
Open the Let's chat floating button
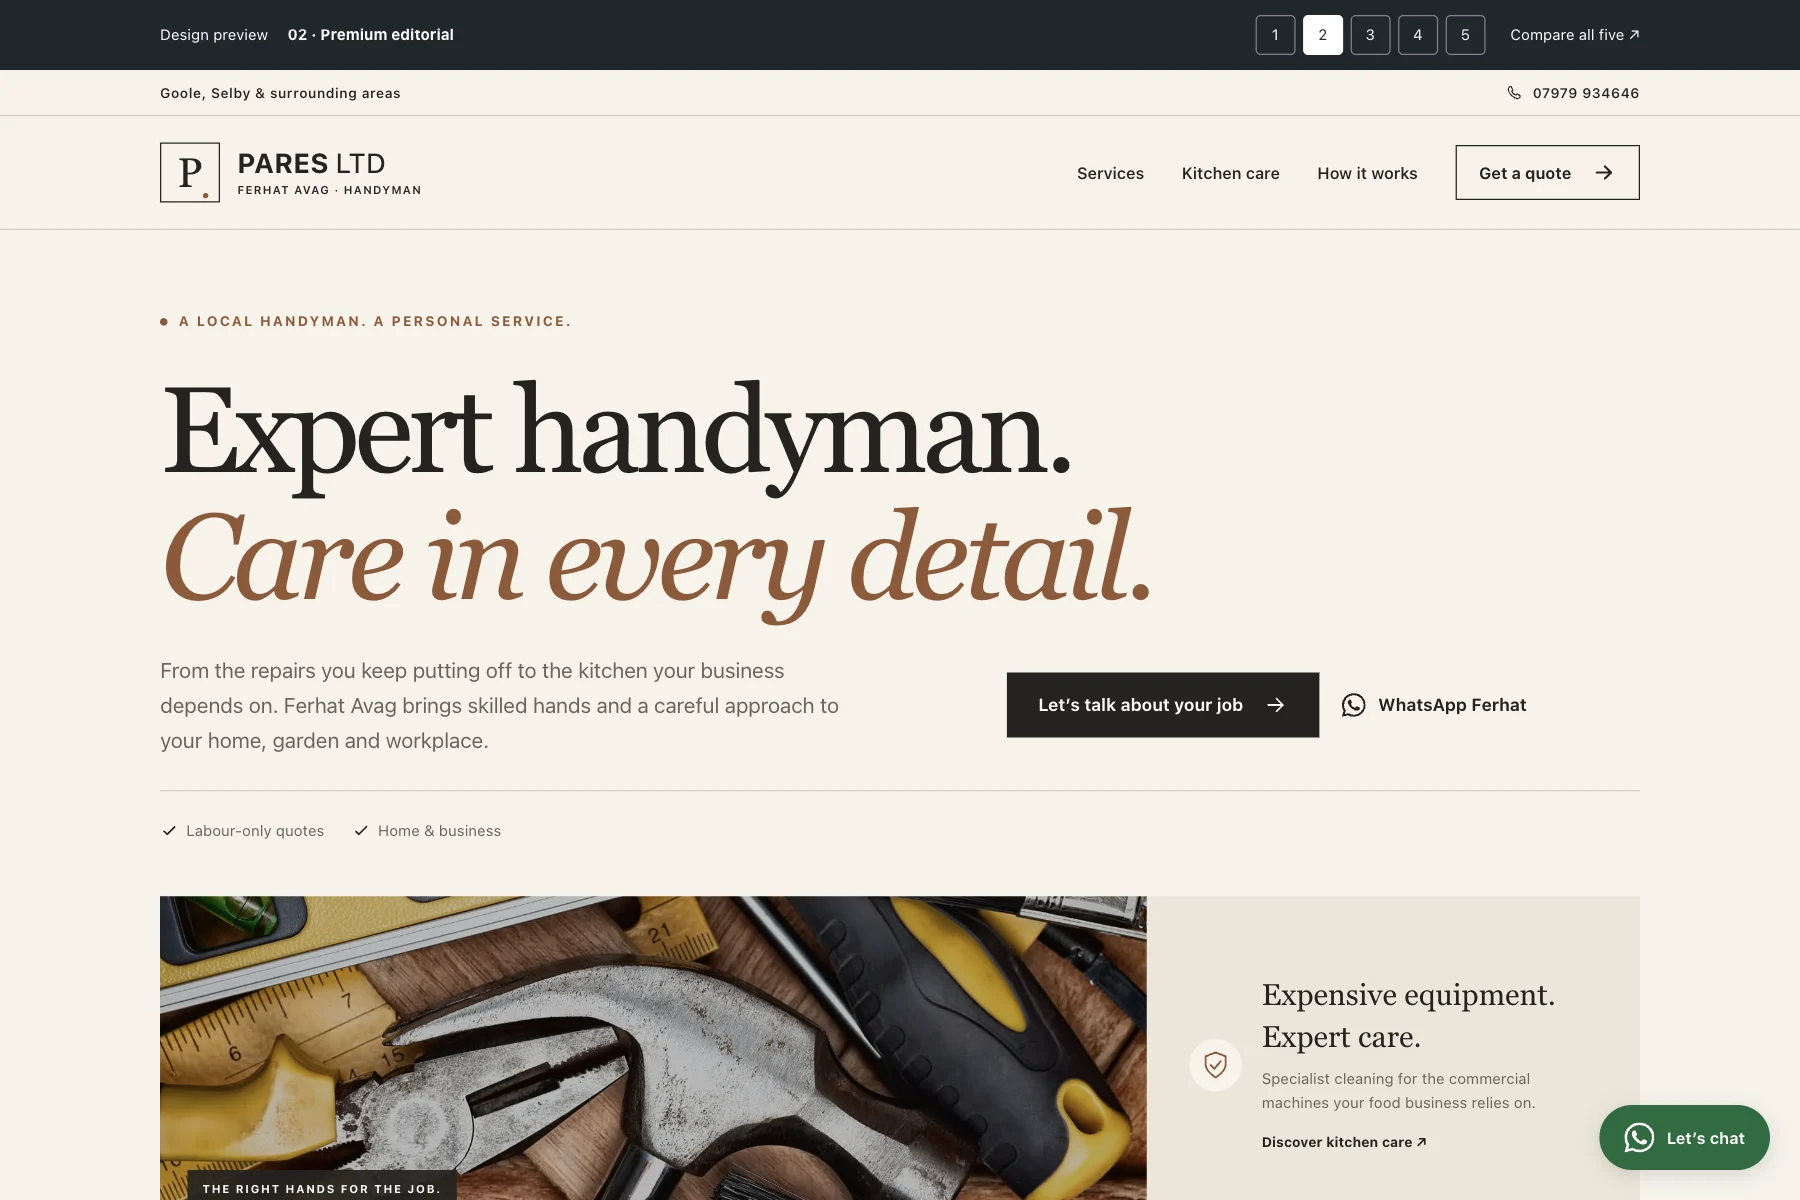1684,1138
